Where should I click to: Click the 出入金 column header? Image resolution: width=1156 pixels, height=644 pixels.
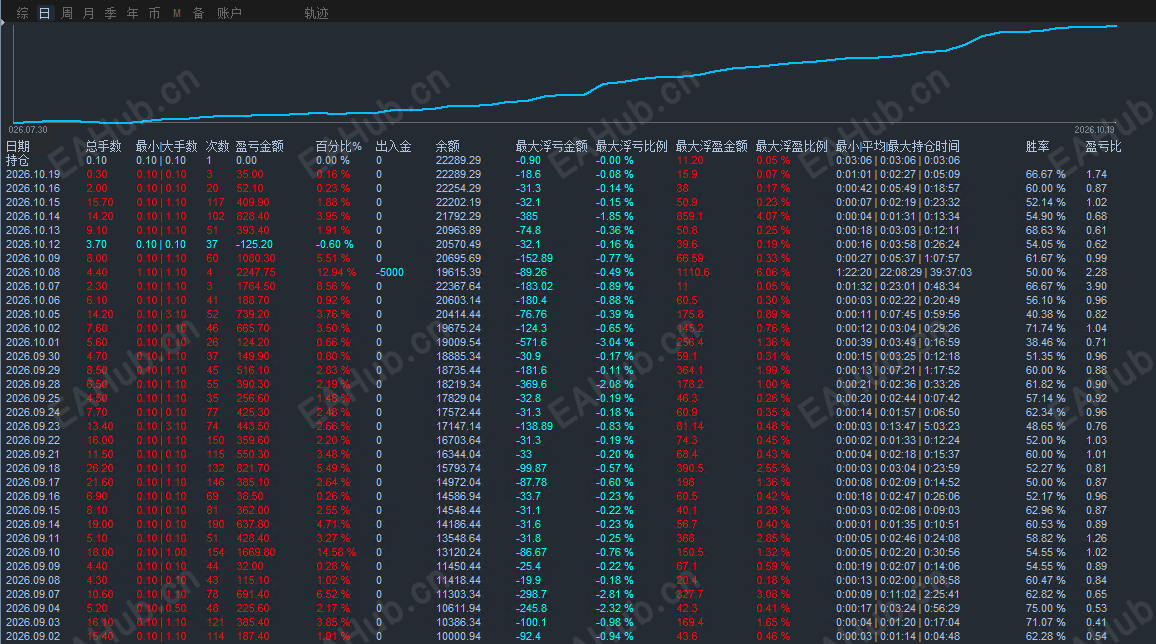(394, 147)
